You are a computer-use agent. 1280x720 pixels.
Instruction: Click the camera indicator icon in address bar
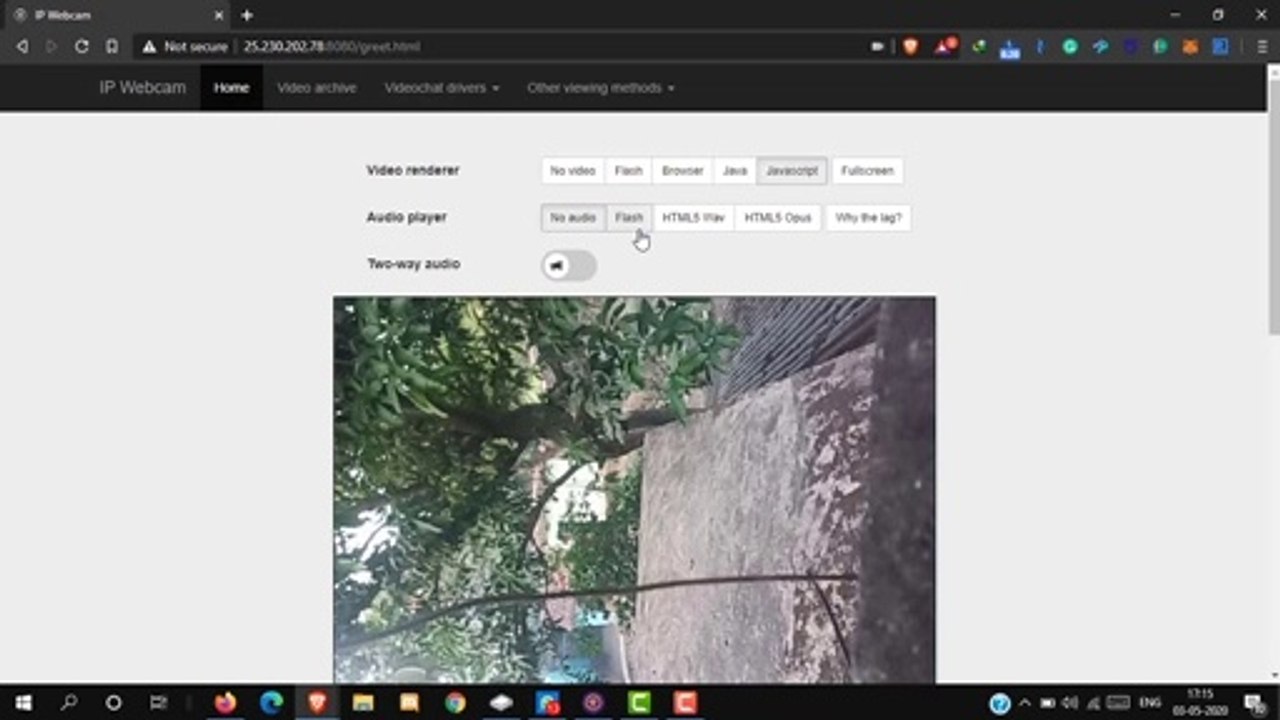(878, 46)
